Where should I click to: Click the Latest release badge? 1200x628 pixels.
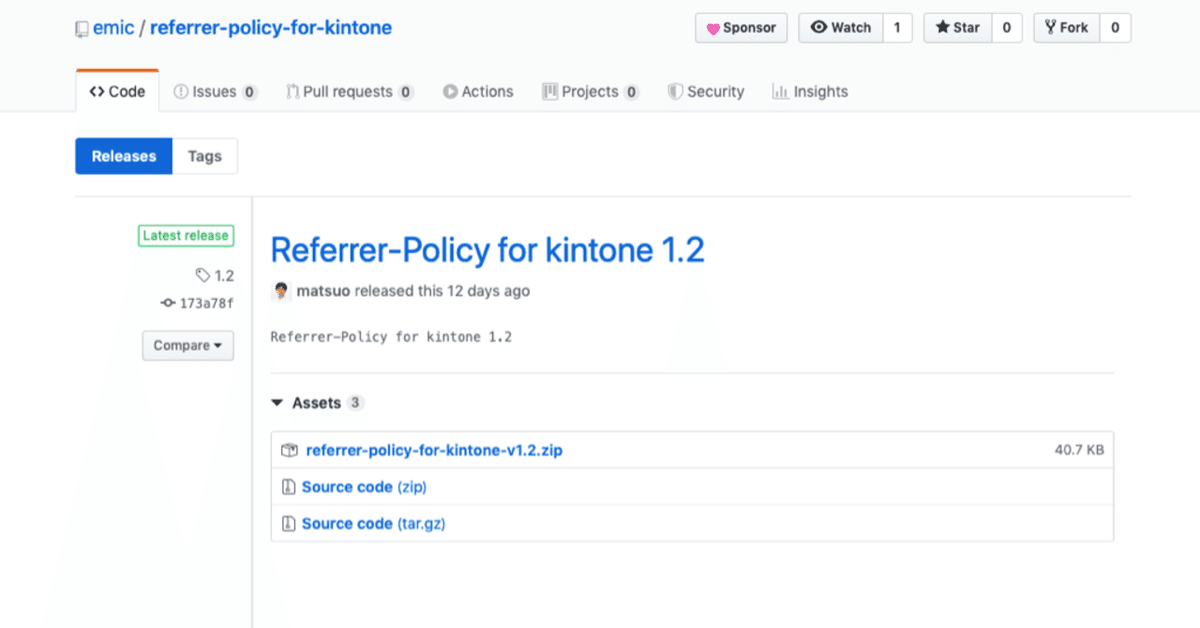[x=186, y=236]
